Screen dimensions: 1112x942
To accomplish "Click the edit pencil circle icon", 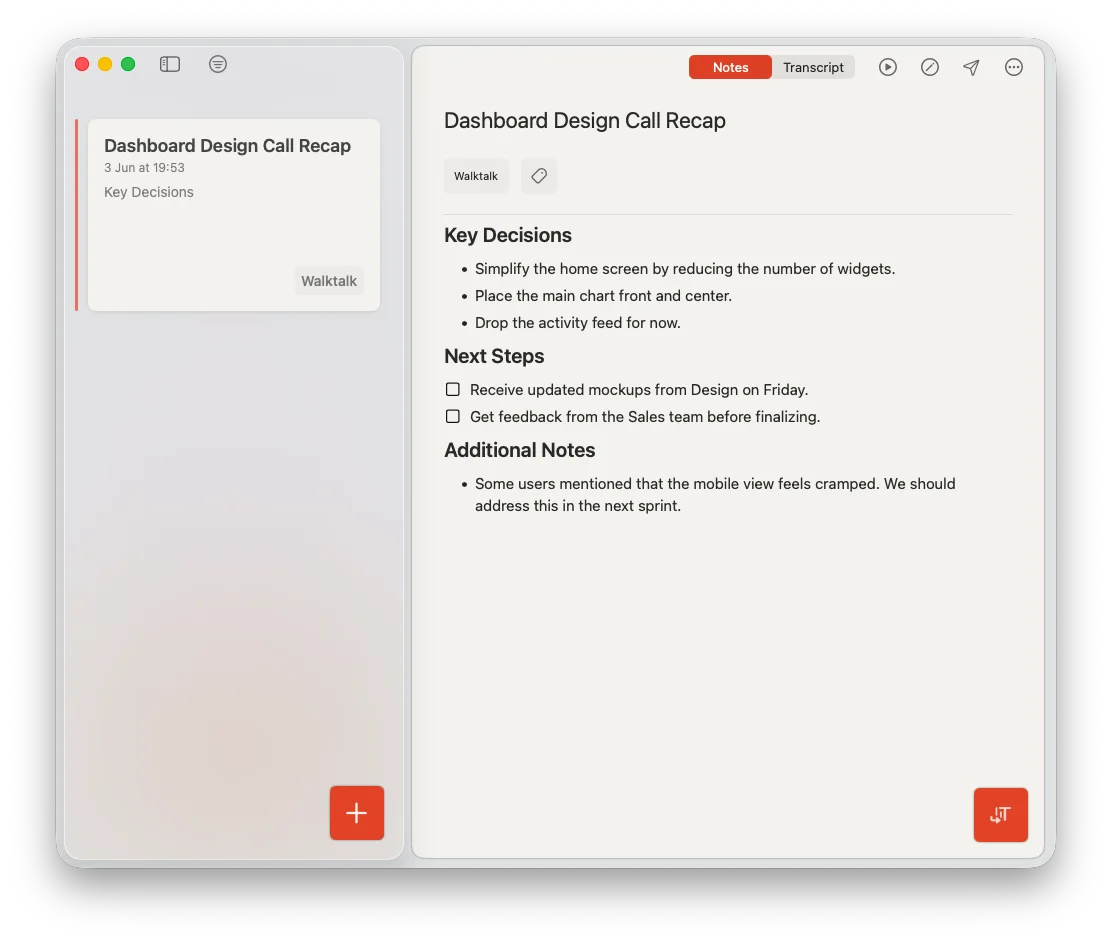I will tap(930, 67).
